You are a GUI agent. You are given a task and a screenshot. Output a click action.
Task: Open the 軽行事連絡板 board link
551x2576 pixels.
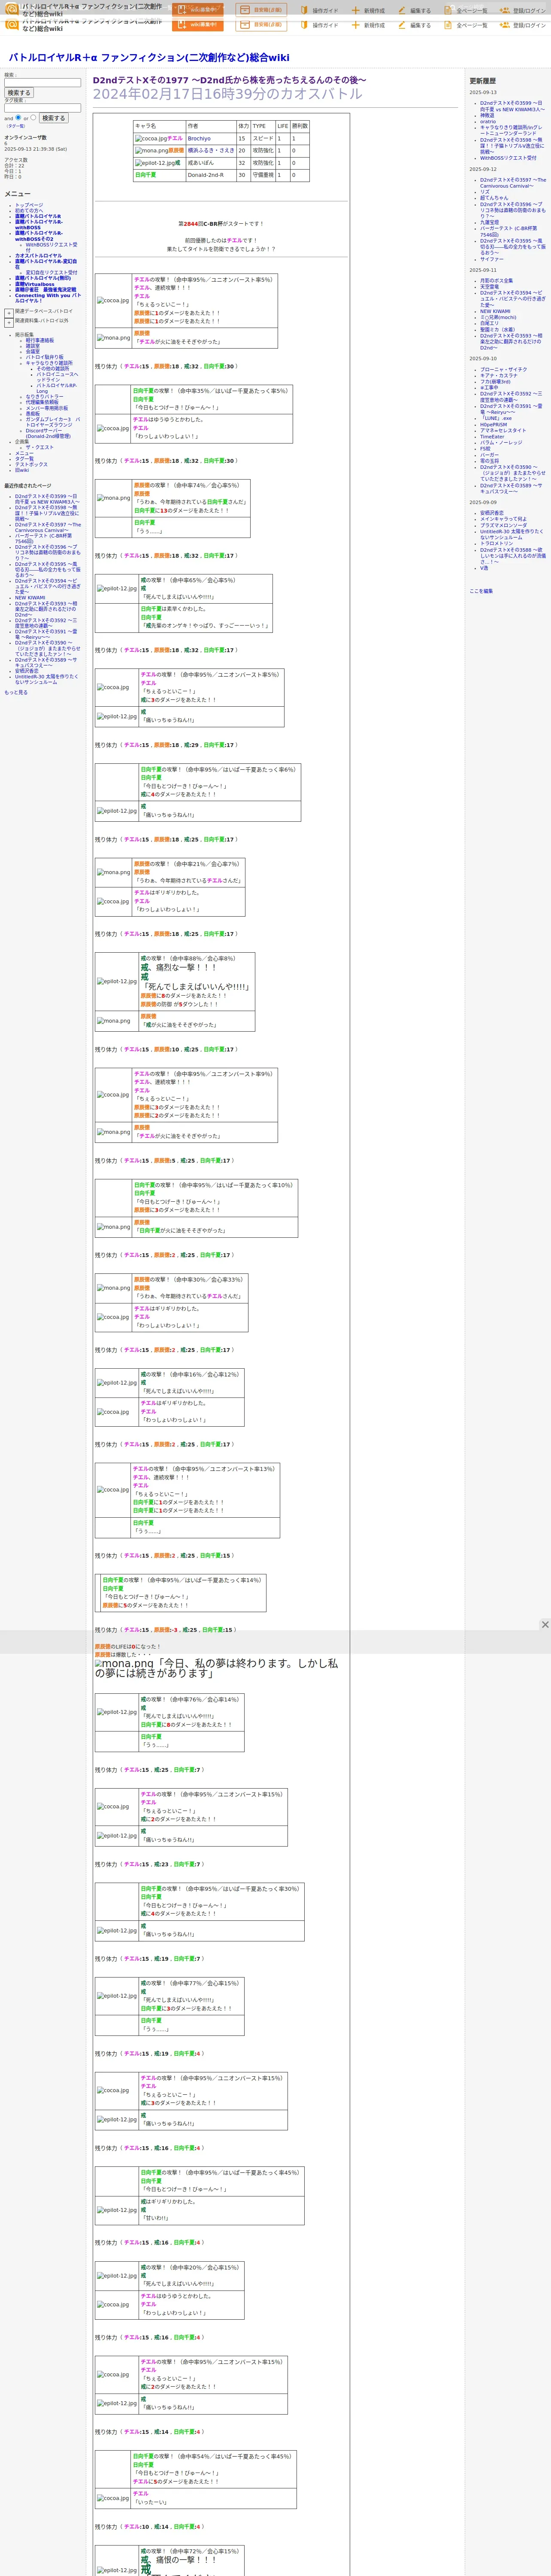[x=40, y=340]
